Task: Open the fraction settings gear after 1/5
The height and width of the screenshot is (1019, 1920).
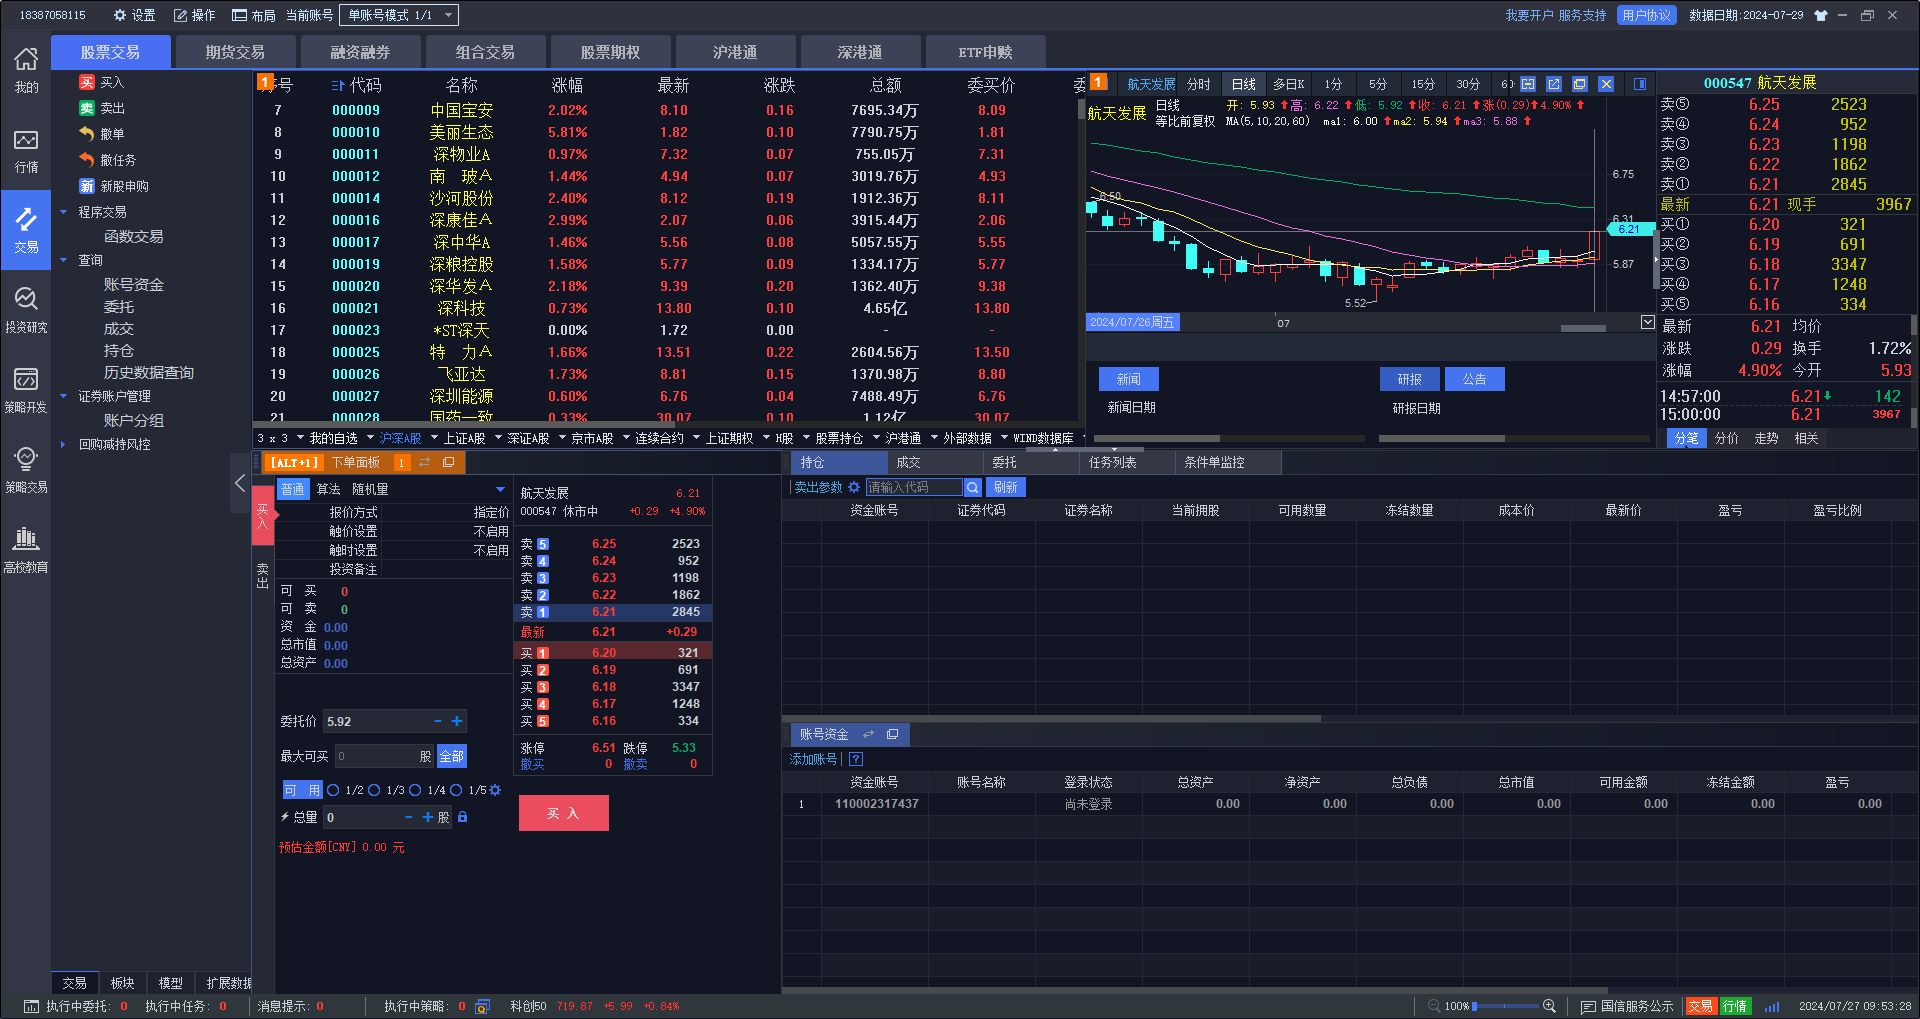Action: point(495,790)
